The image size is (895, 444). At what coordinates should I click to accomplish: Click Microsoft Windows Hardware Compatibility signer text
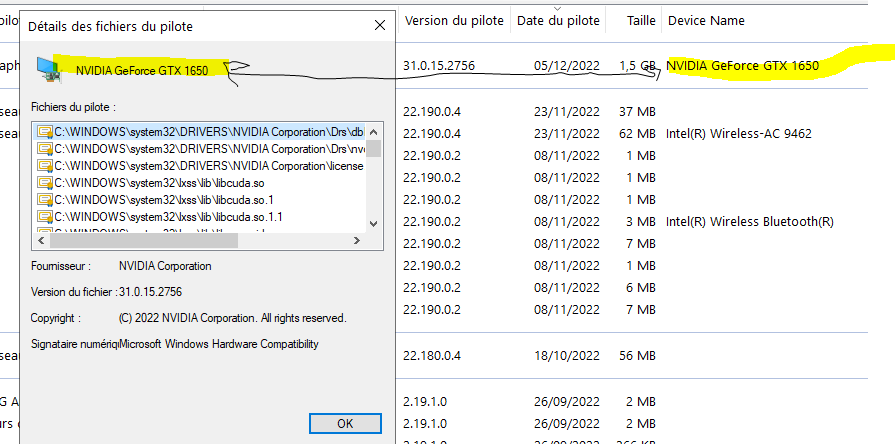[x=219, y=344]
